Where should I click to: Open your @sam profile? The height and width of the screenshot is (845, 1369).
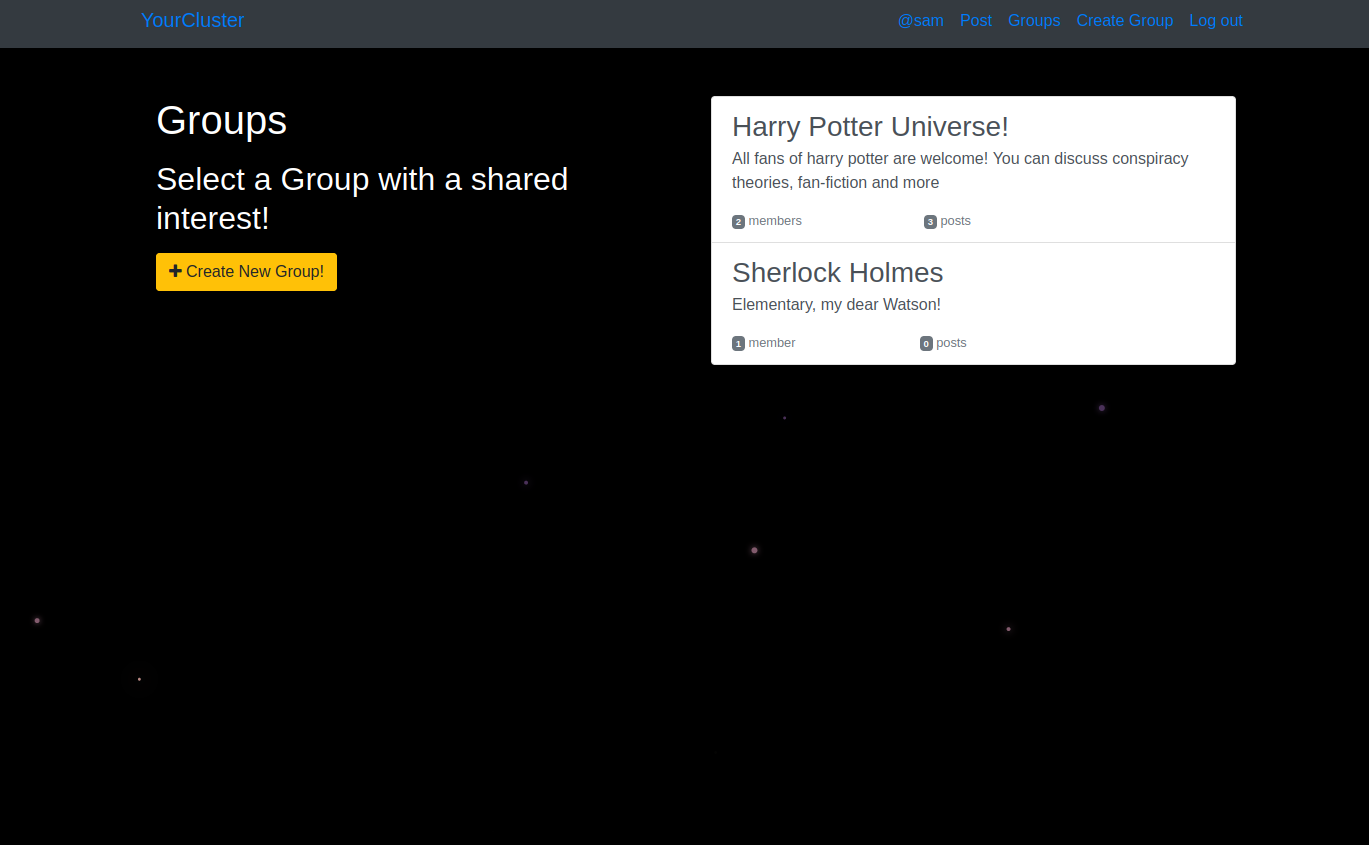(x=920, y=20)
